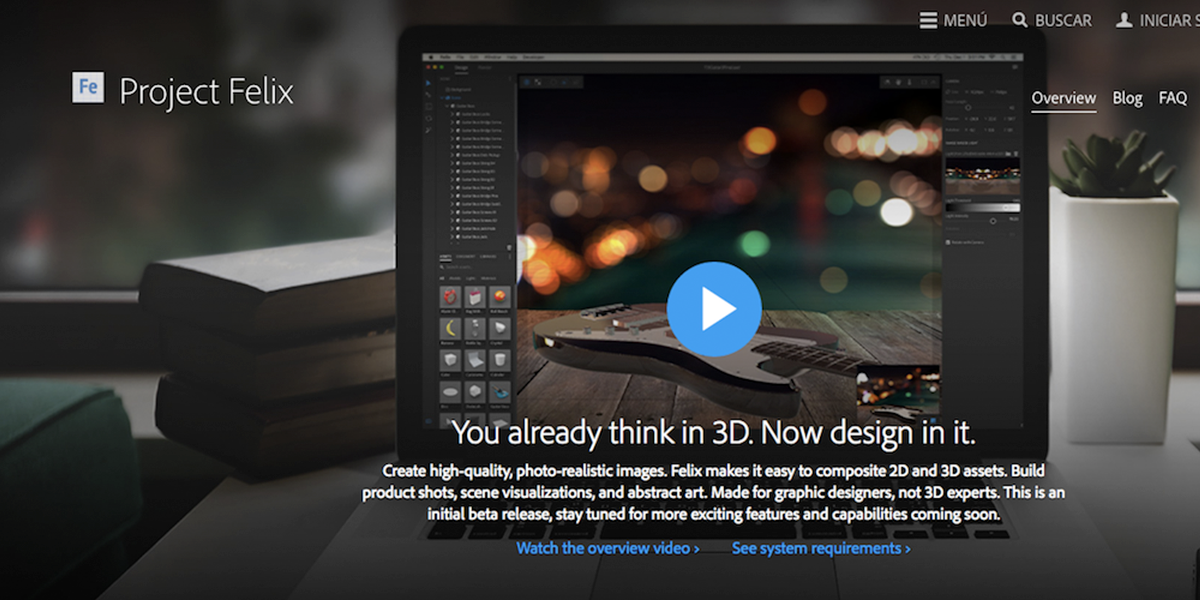Go to the FAQ tab
The image size is (1200, 600).
pyautogui.click(x=1173, y=98)
